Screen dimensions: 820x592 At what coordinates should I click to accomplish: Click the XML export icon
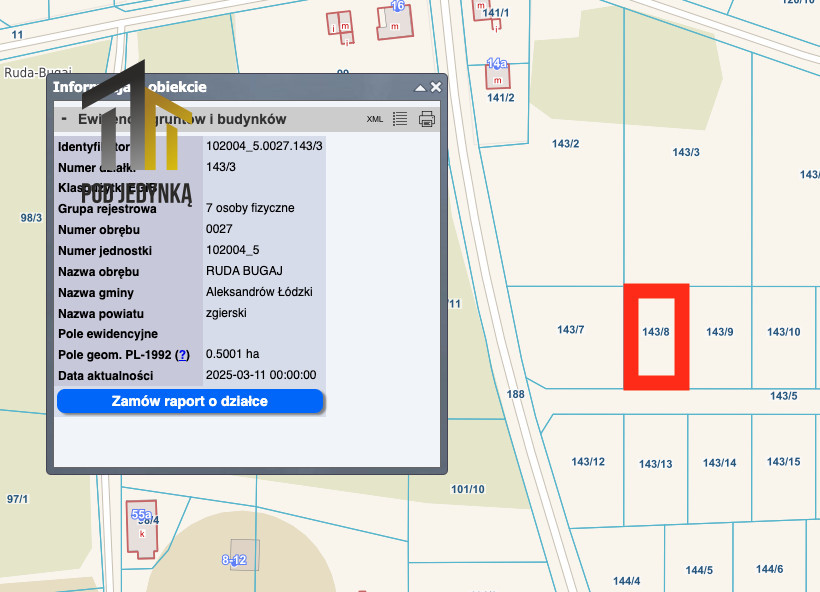point(374,119)
